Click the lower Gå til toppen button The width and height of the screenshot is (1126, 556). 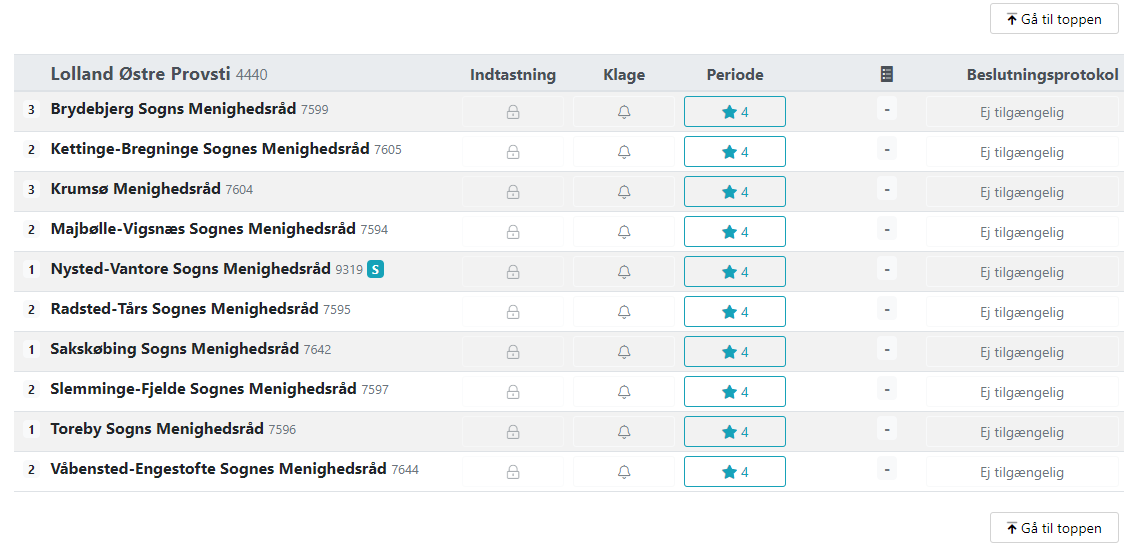(x=1054, y=528)
